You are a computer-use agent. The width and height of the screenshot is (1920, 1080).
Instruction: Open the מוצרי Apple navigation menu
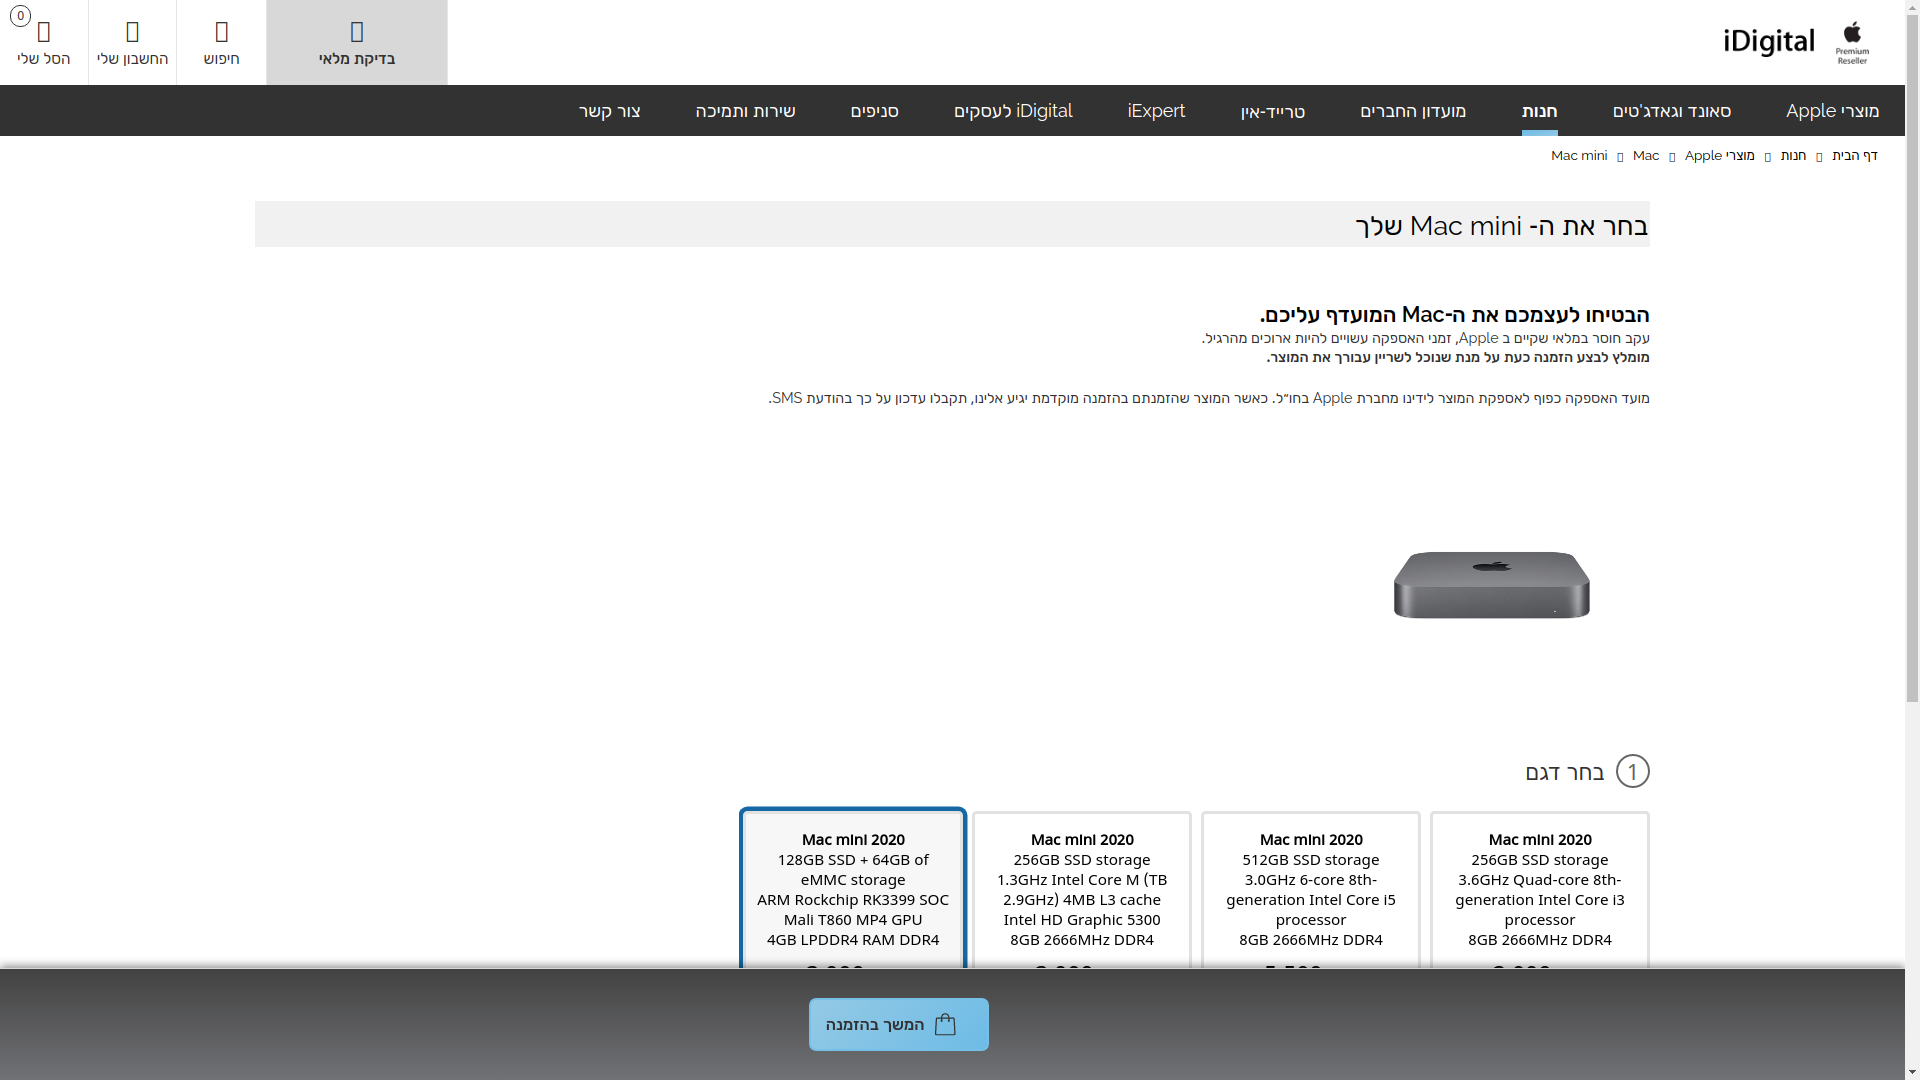pos(1833,110)
